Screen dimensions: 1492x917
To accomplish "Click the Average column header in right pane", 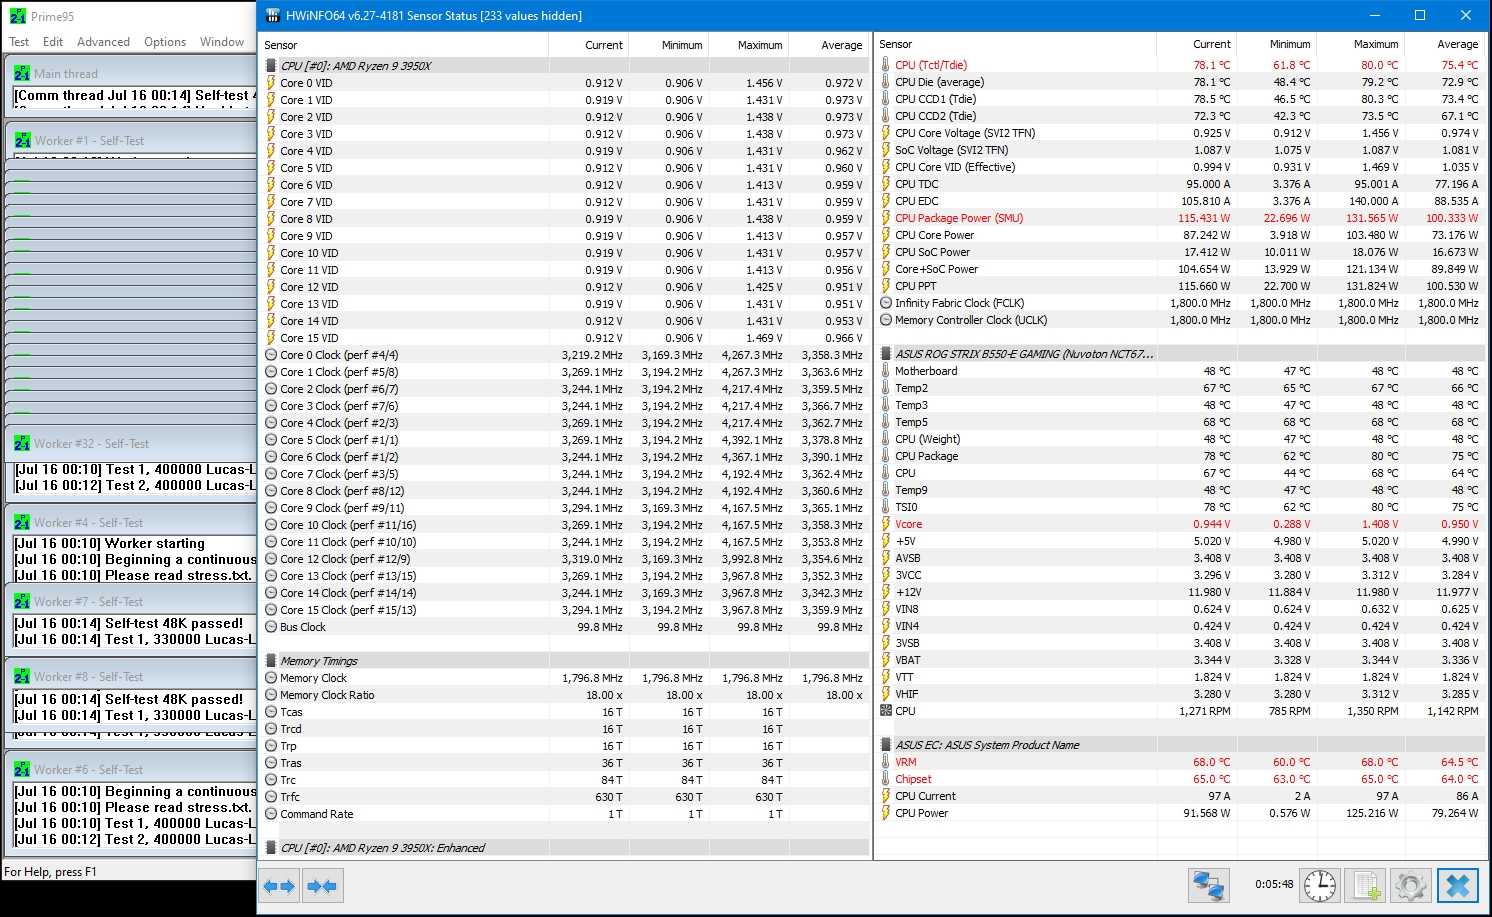I will 1457,44.
